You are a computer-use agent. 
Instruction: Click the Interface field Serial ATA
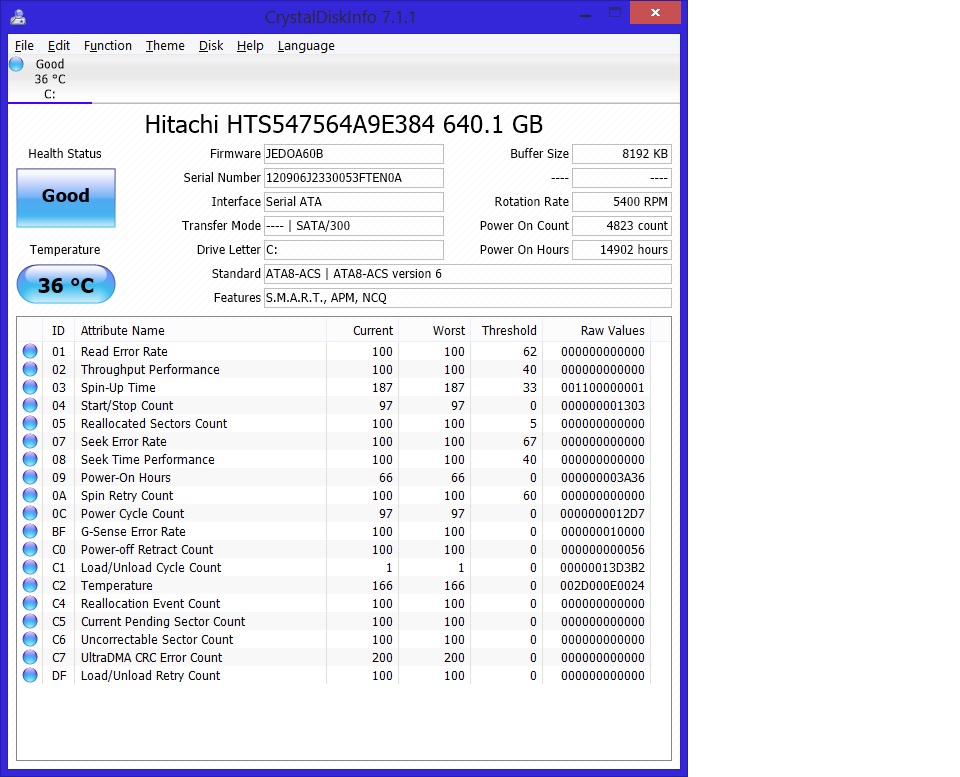[x=354, y=201]
